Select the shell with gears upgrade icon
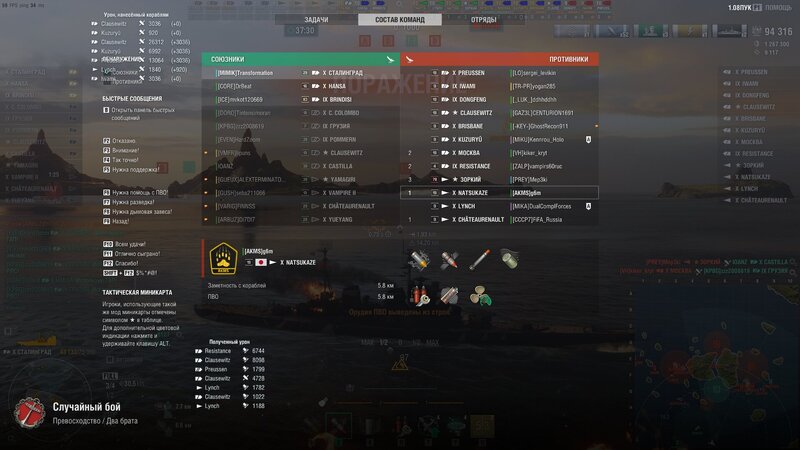This screenshot has width=800, height=450. 419,260
